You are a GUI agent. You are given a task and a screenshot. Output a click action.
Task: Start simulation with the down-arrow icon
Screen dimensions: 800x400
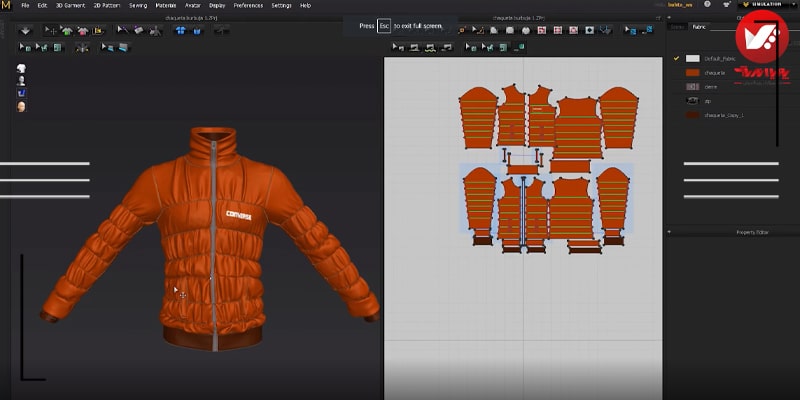(25, 31)
